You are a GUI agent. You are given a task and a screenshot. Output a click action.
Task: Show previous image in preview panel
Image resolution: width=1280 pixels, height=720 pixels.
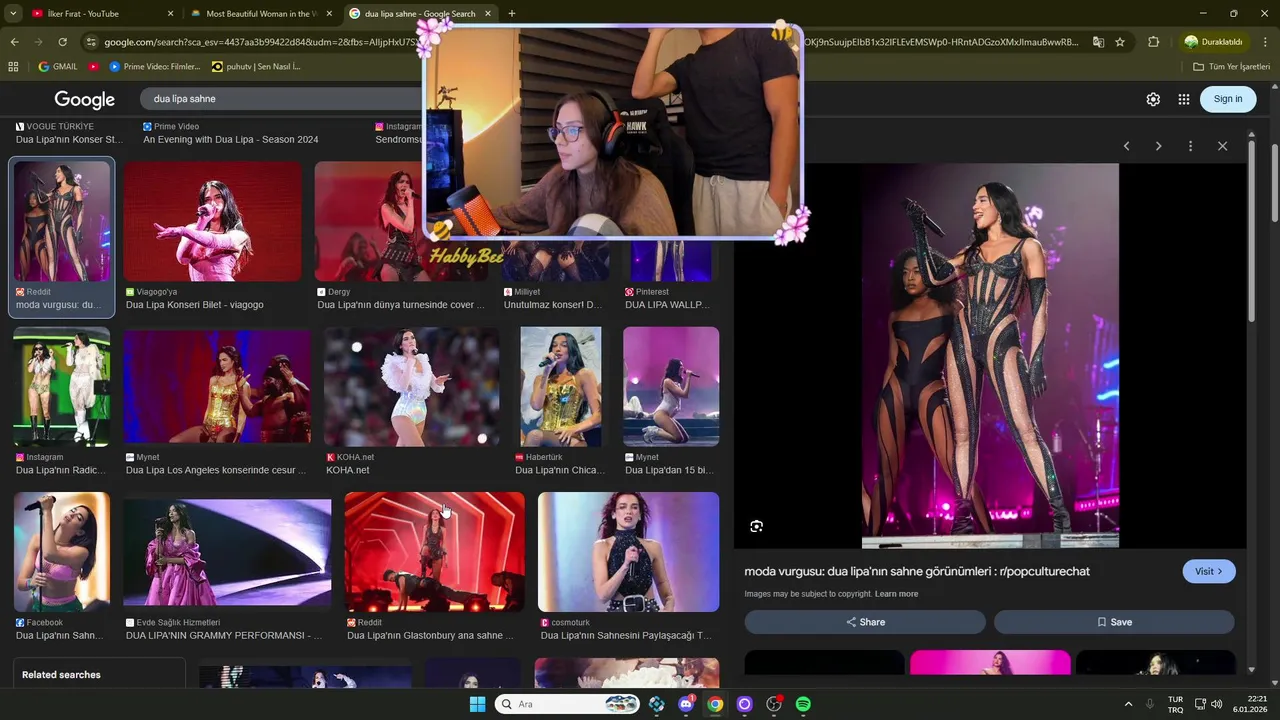(1126, 146)
